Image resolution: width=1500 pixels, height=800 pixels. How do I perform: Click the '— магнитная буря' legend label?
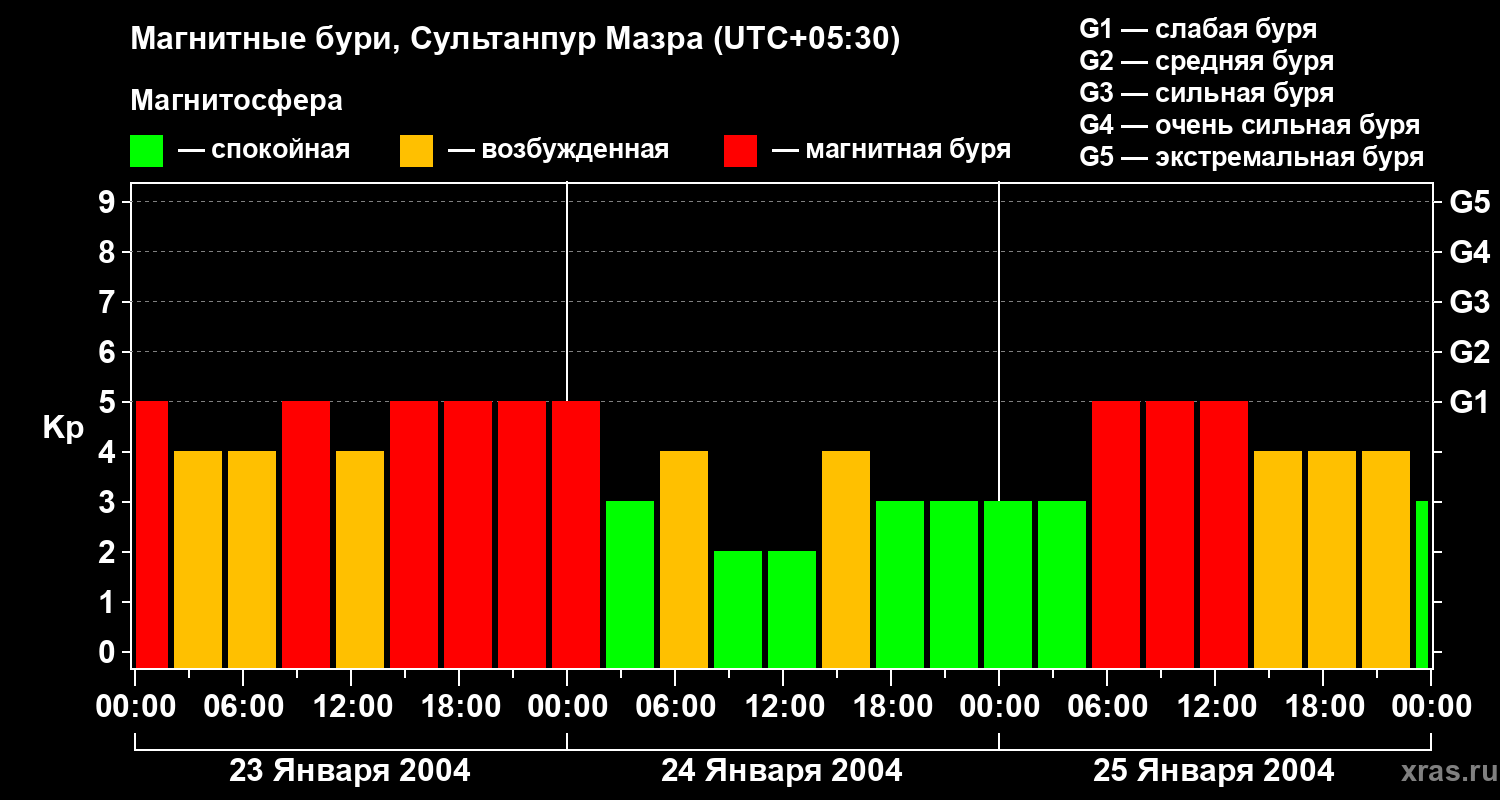891,150
